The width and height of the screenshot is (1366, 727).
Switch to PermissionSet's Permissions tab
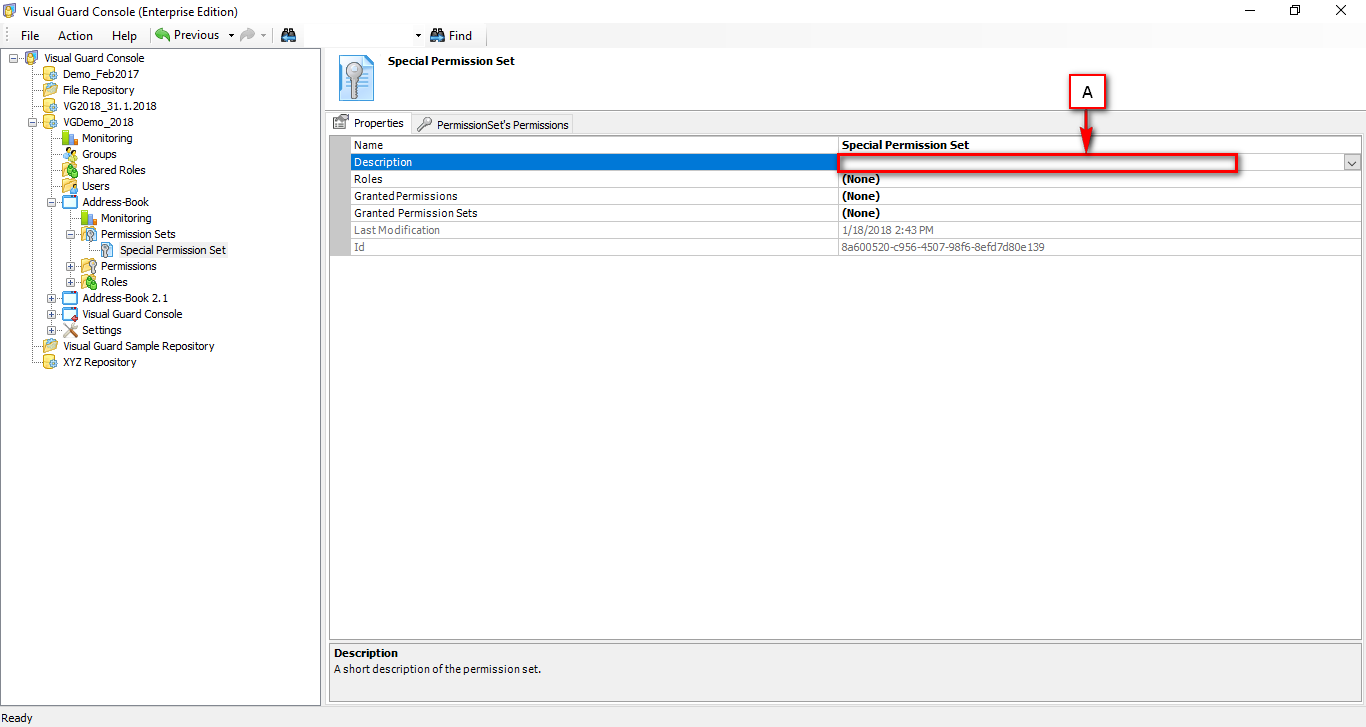[x=493, y=125]
